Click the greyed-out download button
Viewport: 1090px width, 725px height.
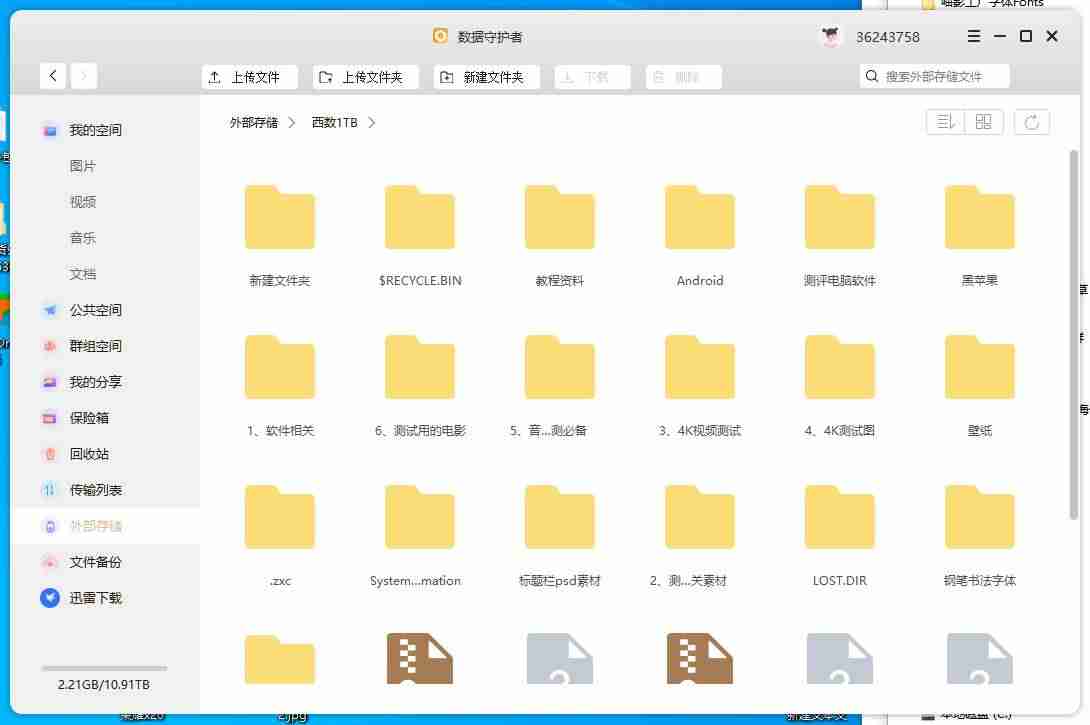pyautogui.click(x=592, y=76)
